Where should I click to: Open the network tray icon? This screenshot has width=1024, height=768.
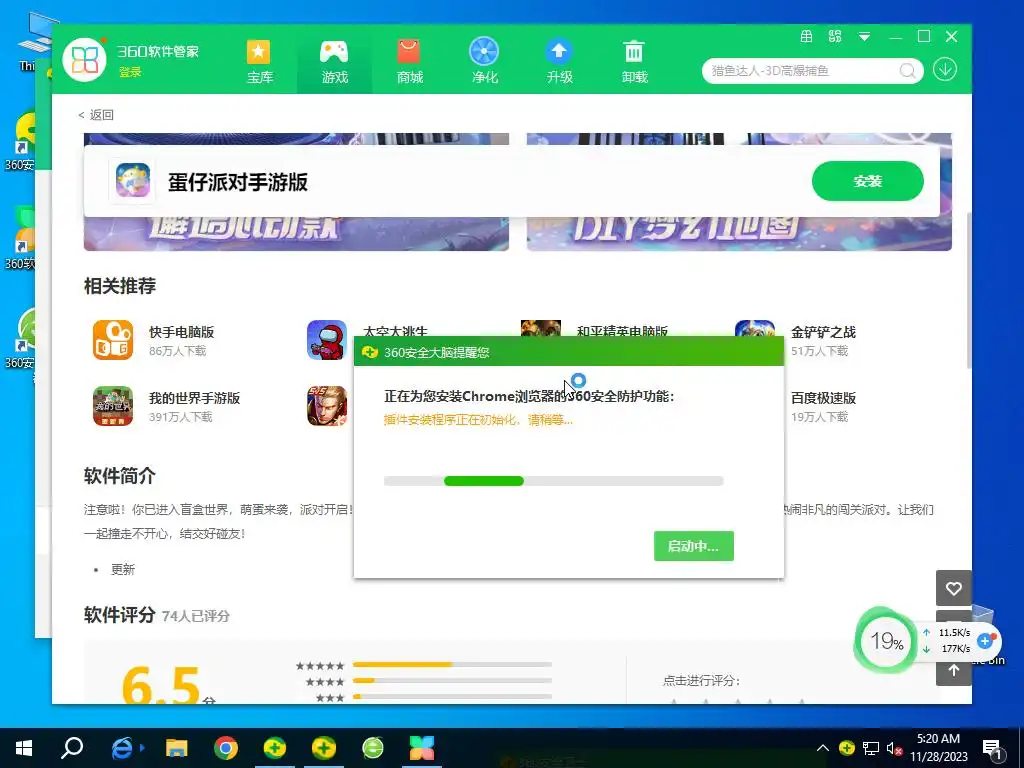871,748
